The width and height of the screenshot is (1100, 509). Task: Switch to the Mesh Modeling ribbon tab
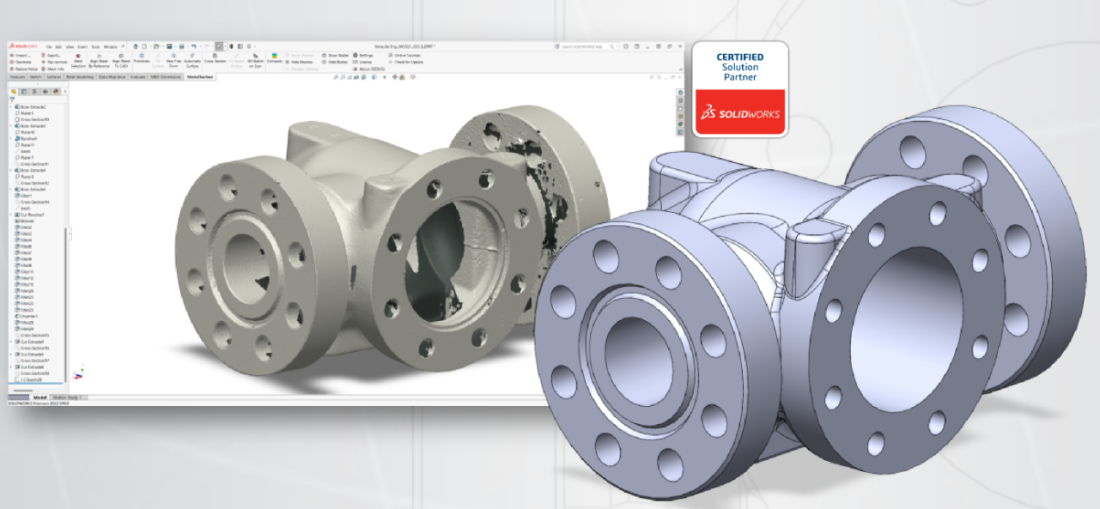pos(79,76)
